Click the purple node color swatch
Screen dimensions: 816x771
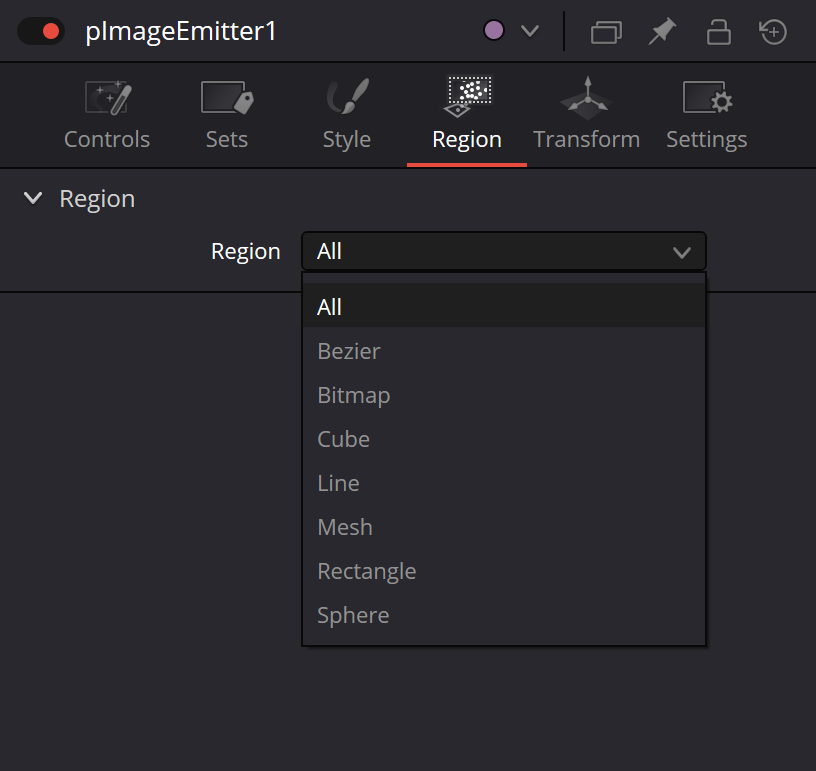click(x=493, y=30)
